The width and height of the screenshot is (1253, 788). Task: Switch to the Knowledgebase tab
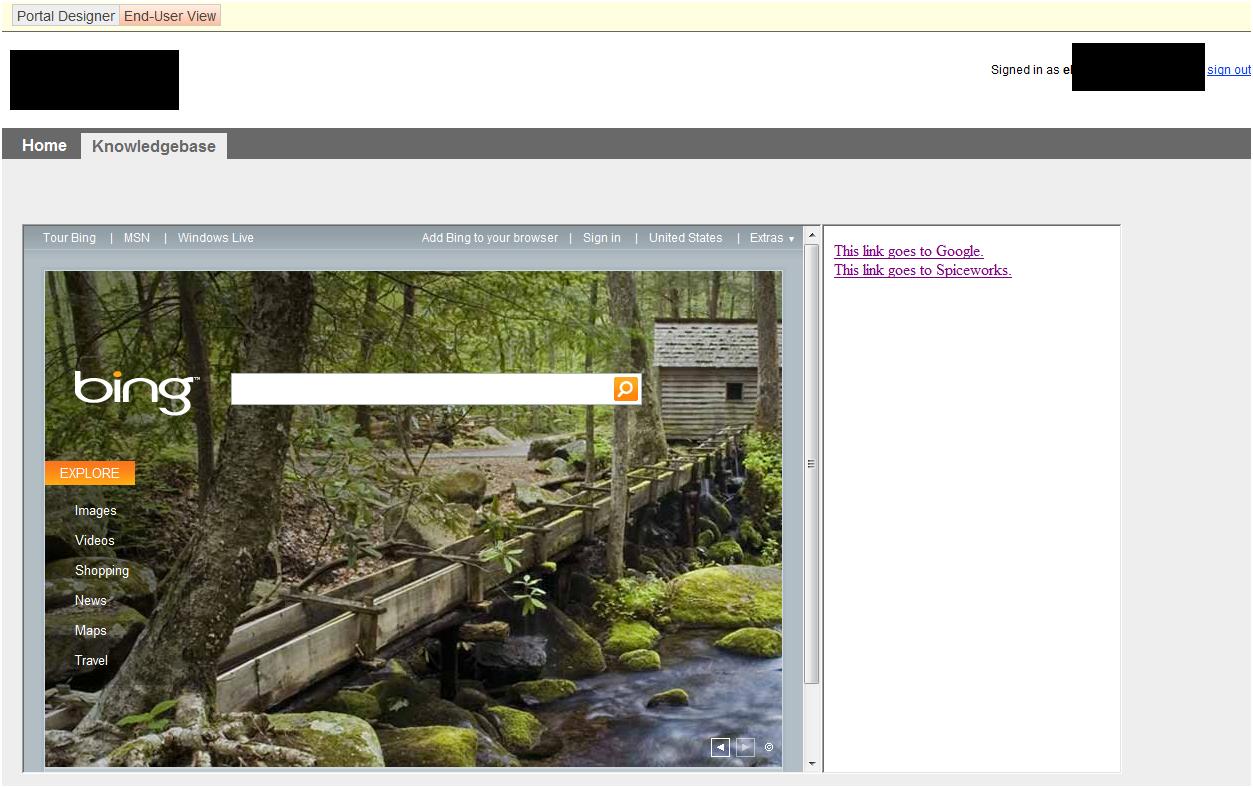pos(154,145)
